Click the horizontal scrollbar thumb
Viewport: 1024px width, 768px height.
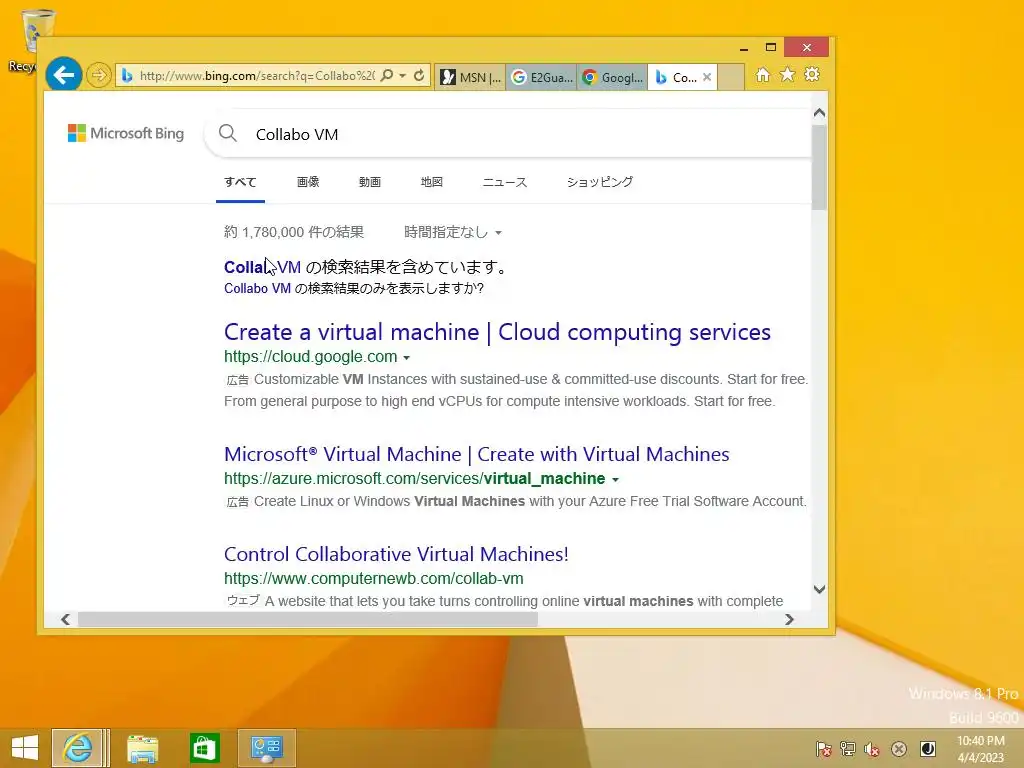click(x=308, y=619)
